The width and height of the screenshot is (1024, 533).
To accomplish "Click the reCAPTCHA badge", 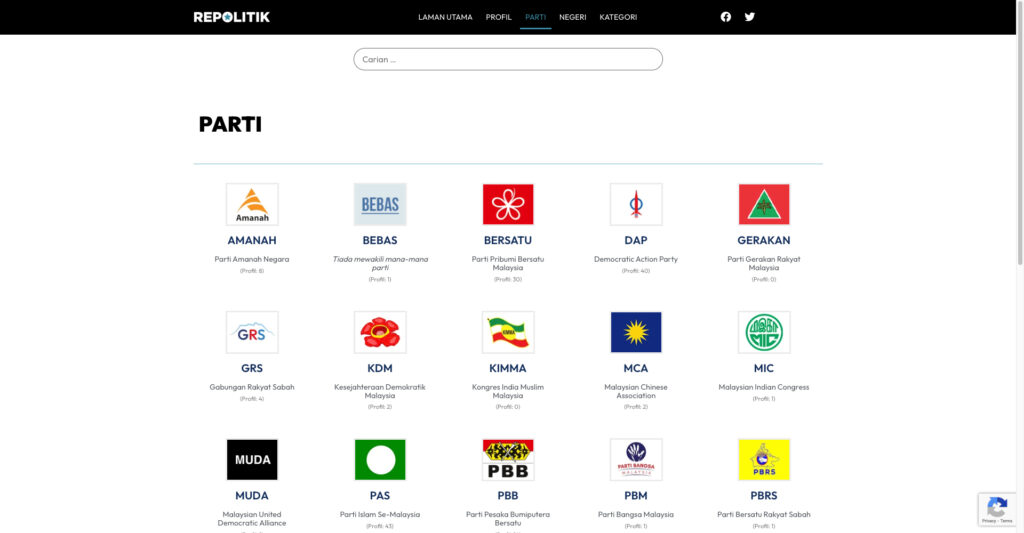I will click(997, 509).
